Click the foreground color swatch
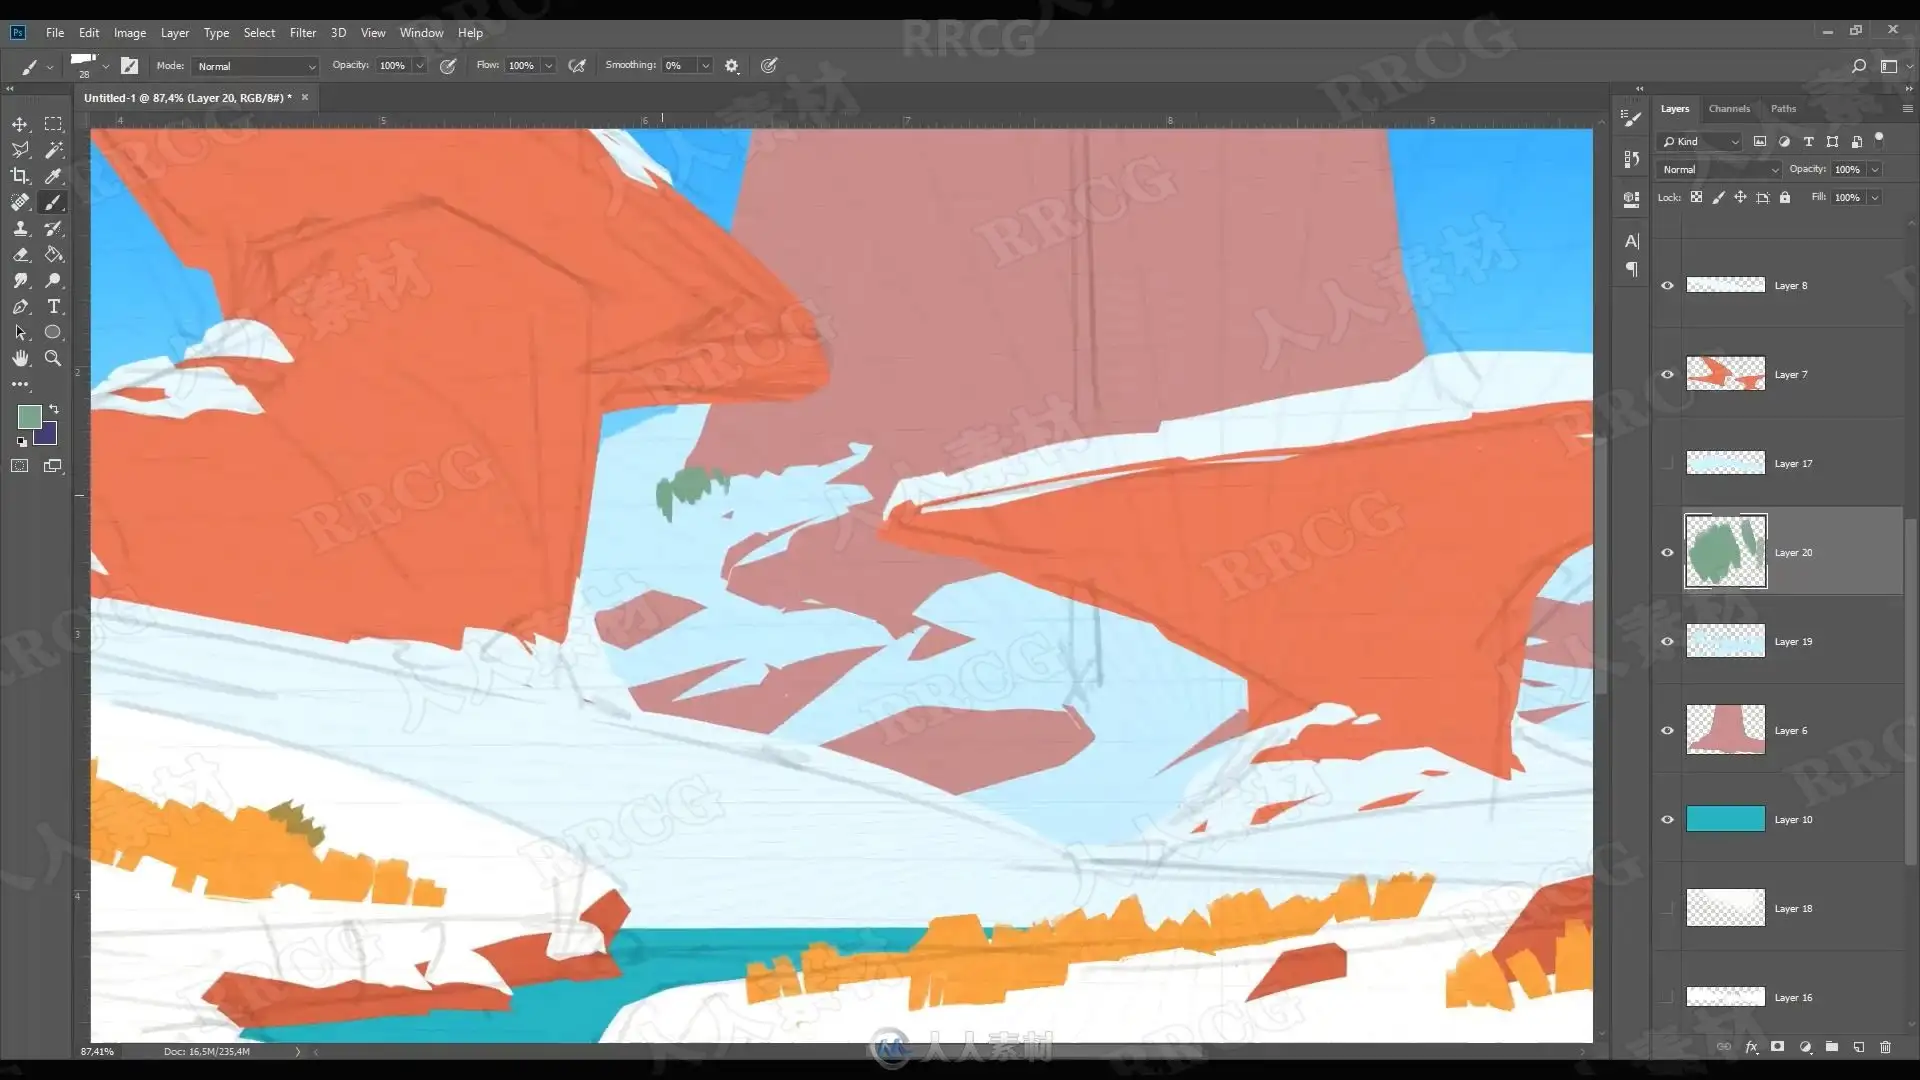Viewport: 1920px width, 1080px height. pos(28,416)
